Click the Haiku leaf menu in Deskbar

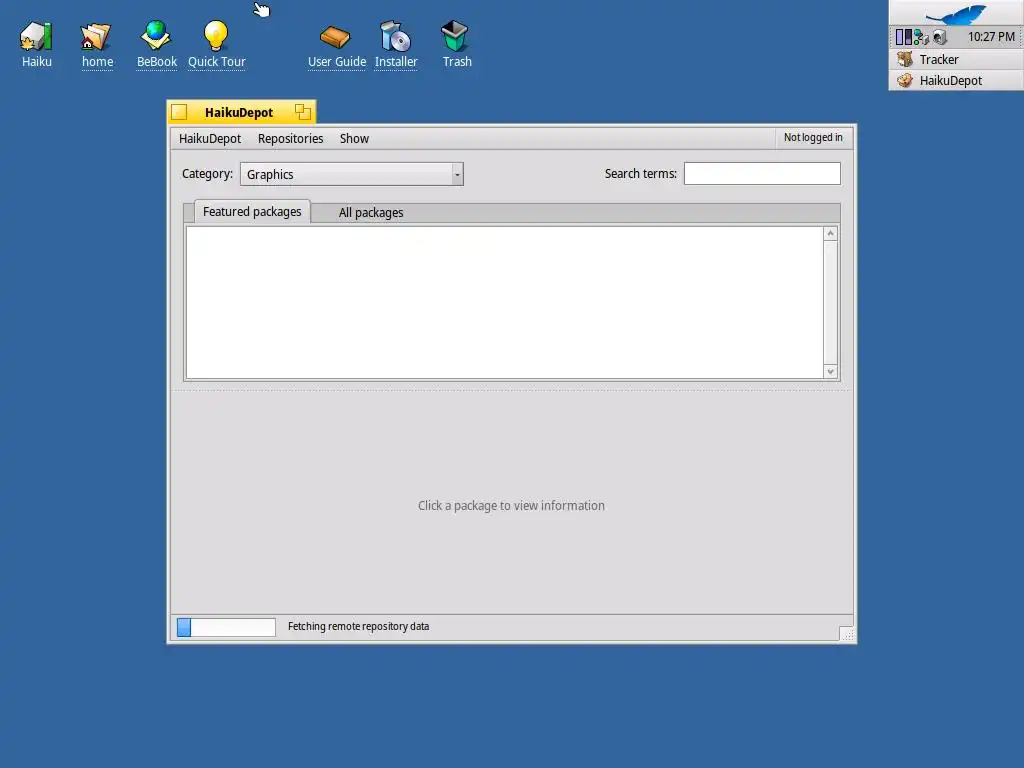[956, 14]
